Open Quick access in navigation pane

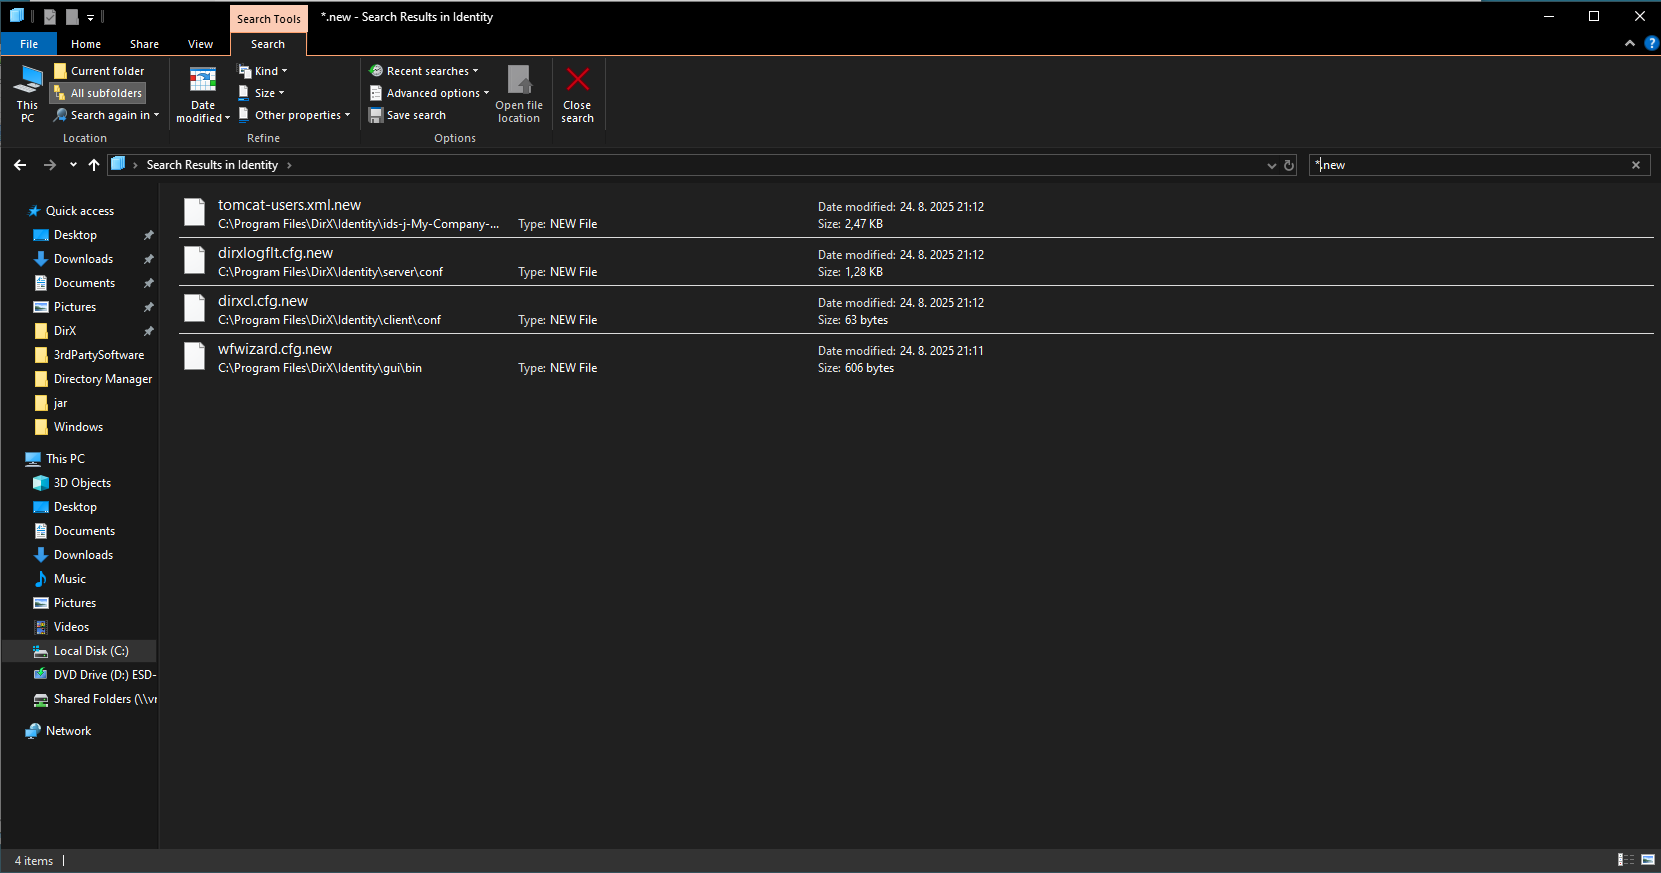(80, 211)
